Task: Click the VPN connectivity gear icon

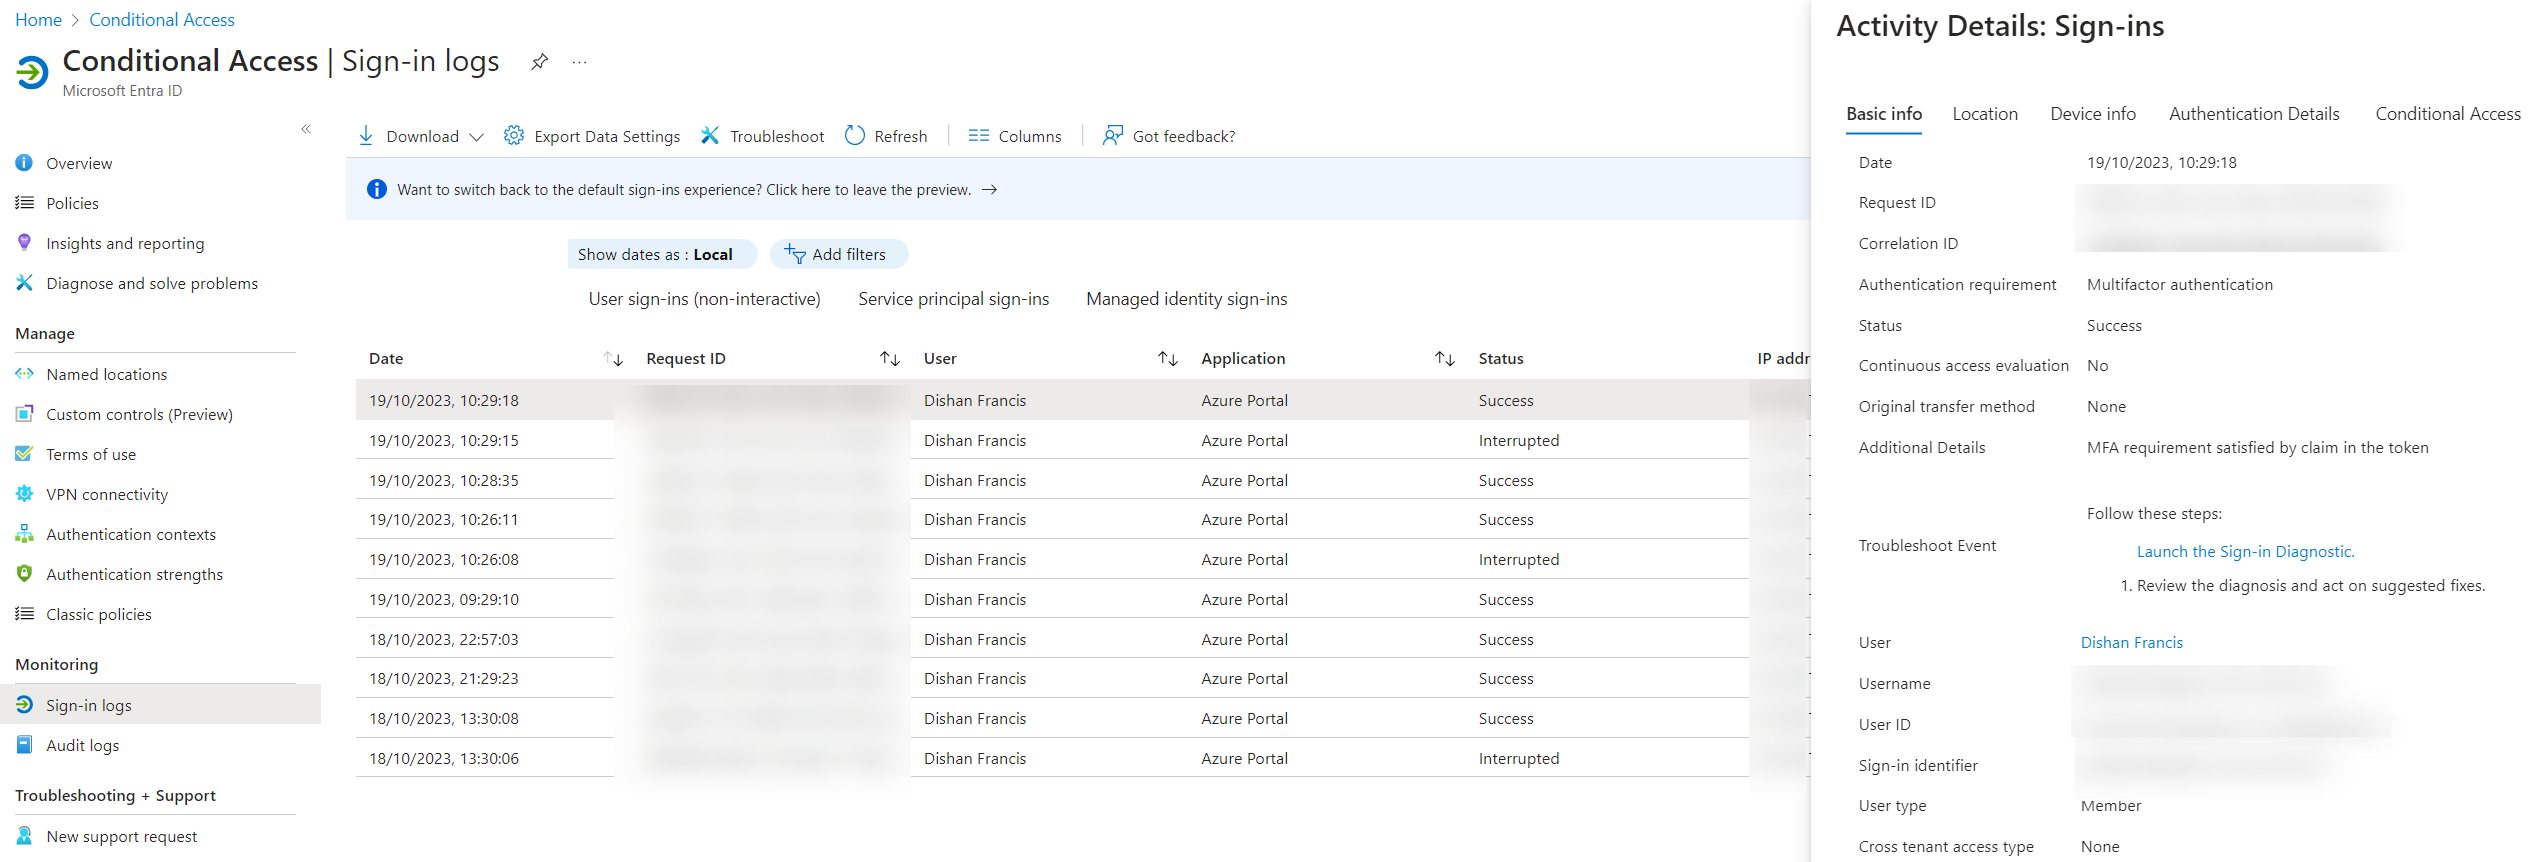Action: [x=24, y=494]
